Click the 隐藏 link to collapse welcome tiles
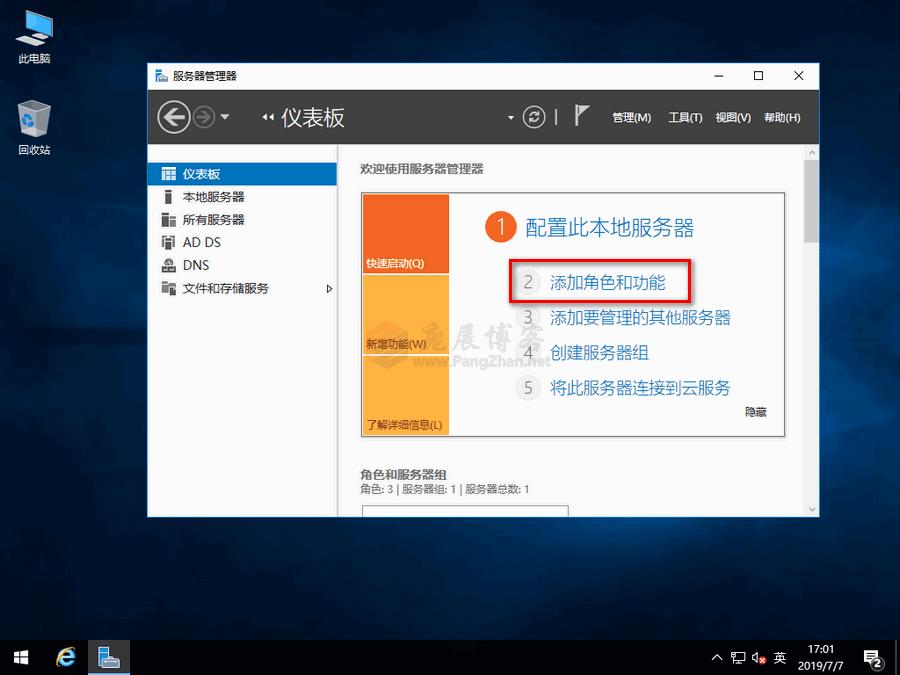This screenshot has height=675, width=900. (x=755, y=412)
